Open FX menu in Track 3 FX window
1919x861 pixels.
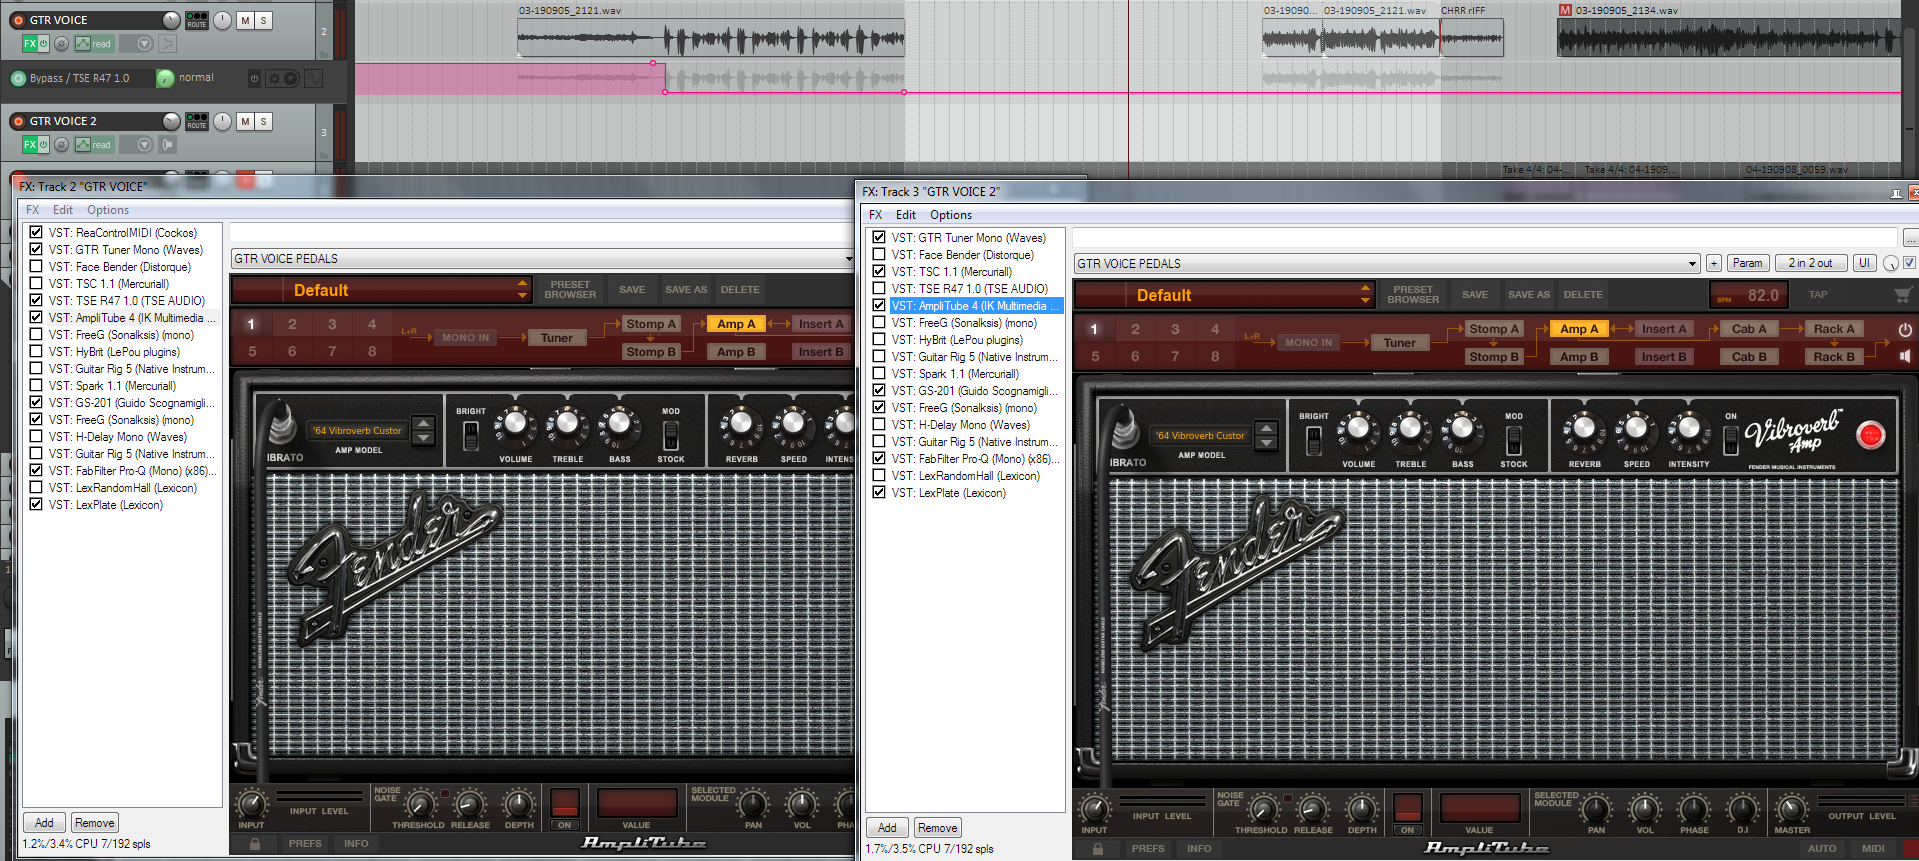876,215
